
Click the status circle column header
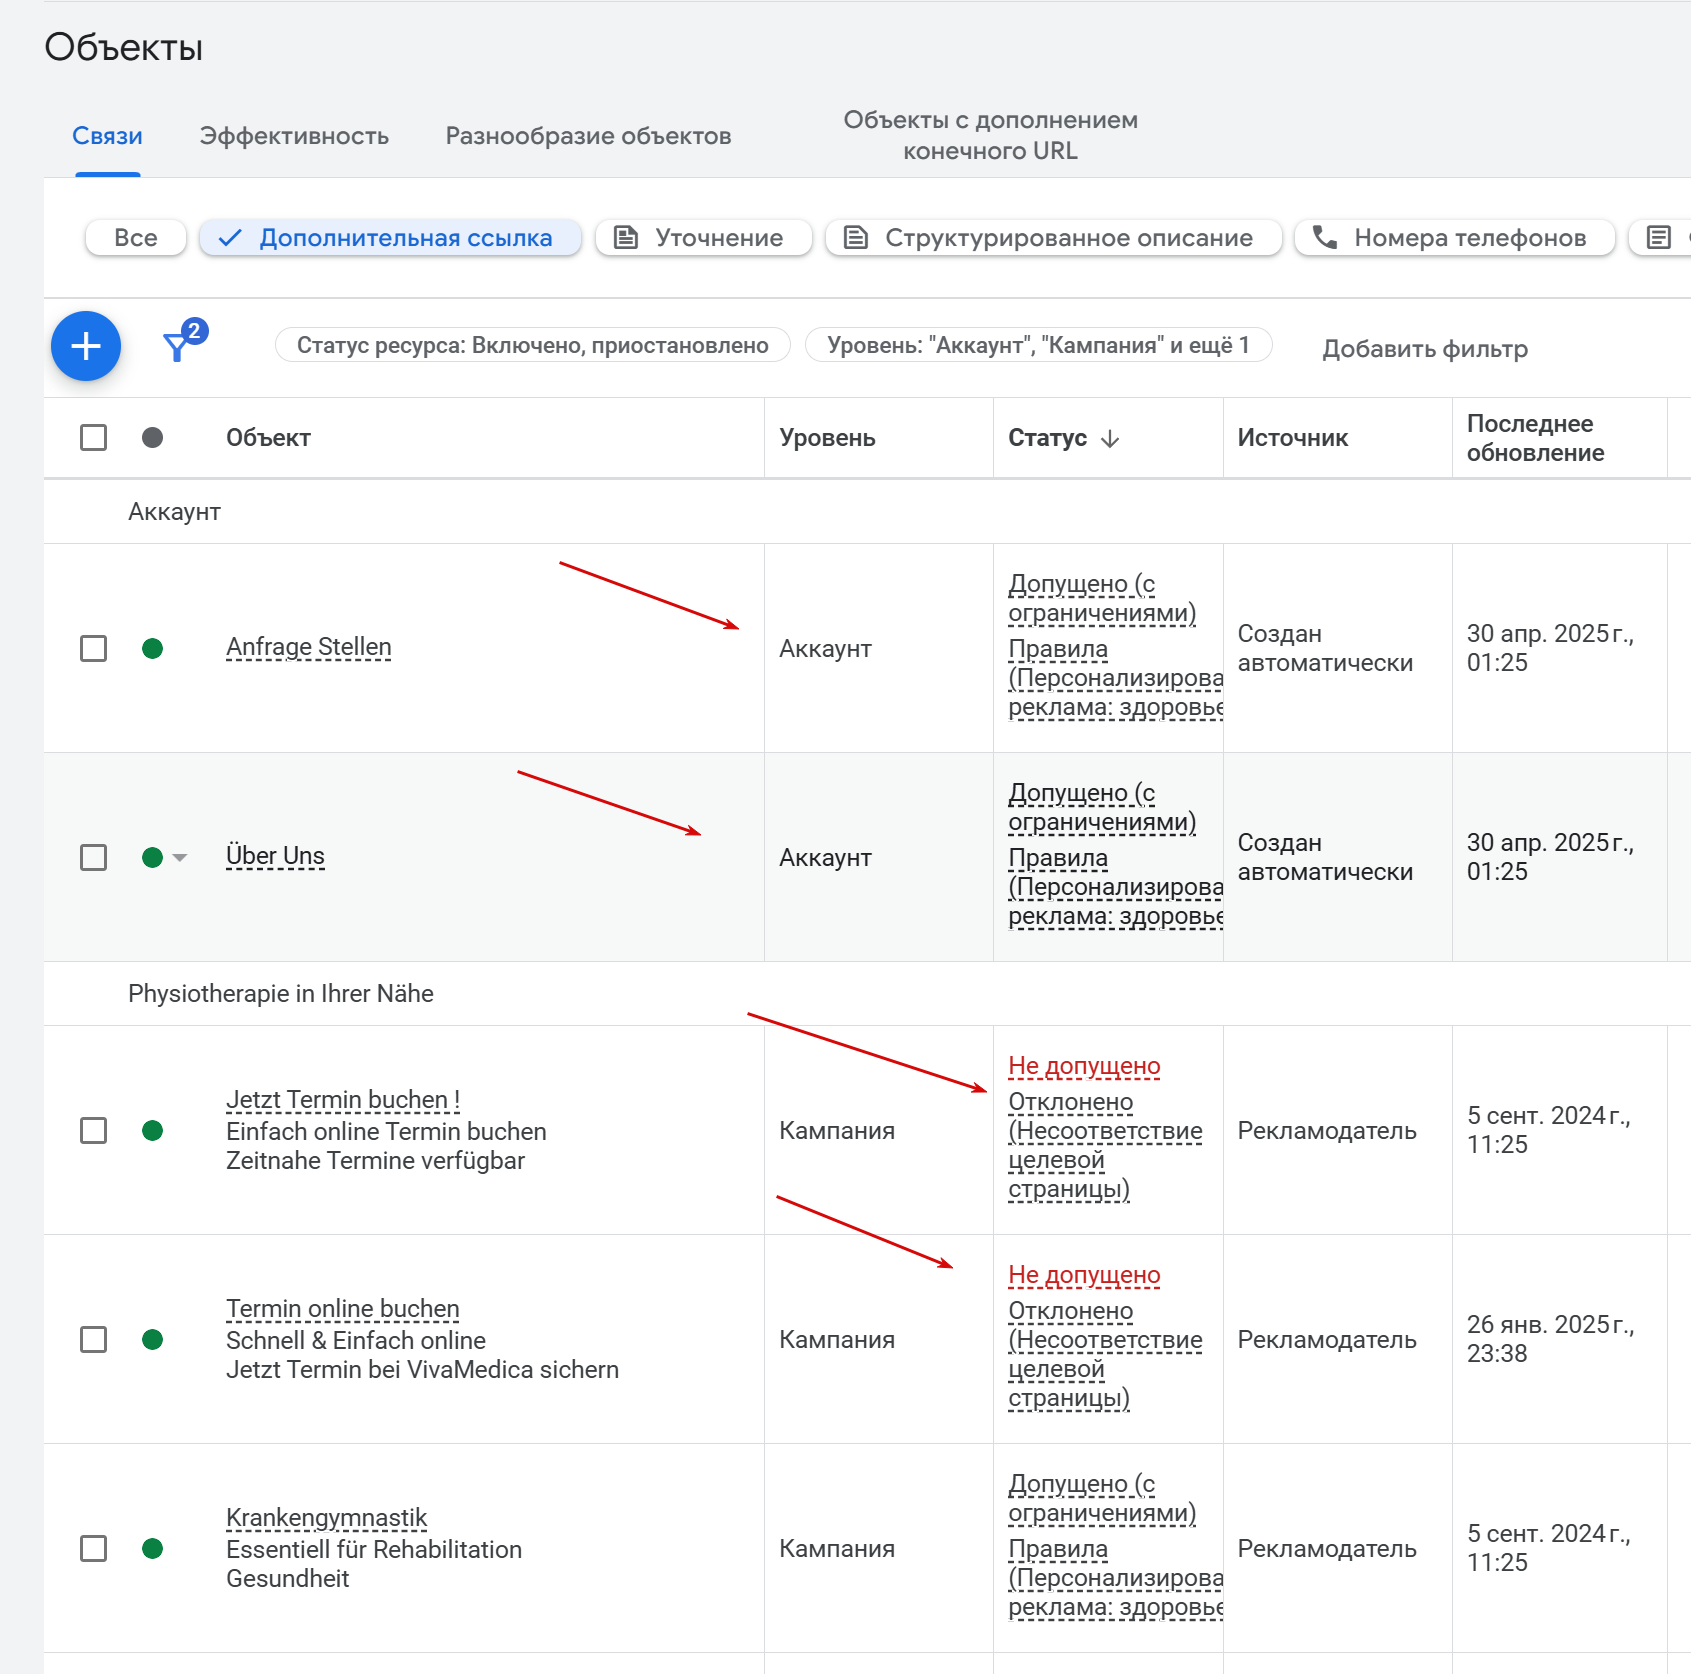pos(153,438)
